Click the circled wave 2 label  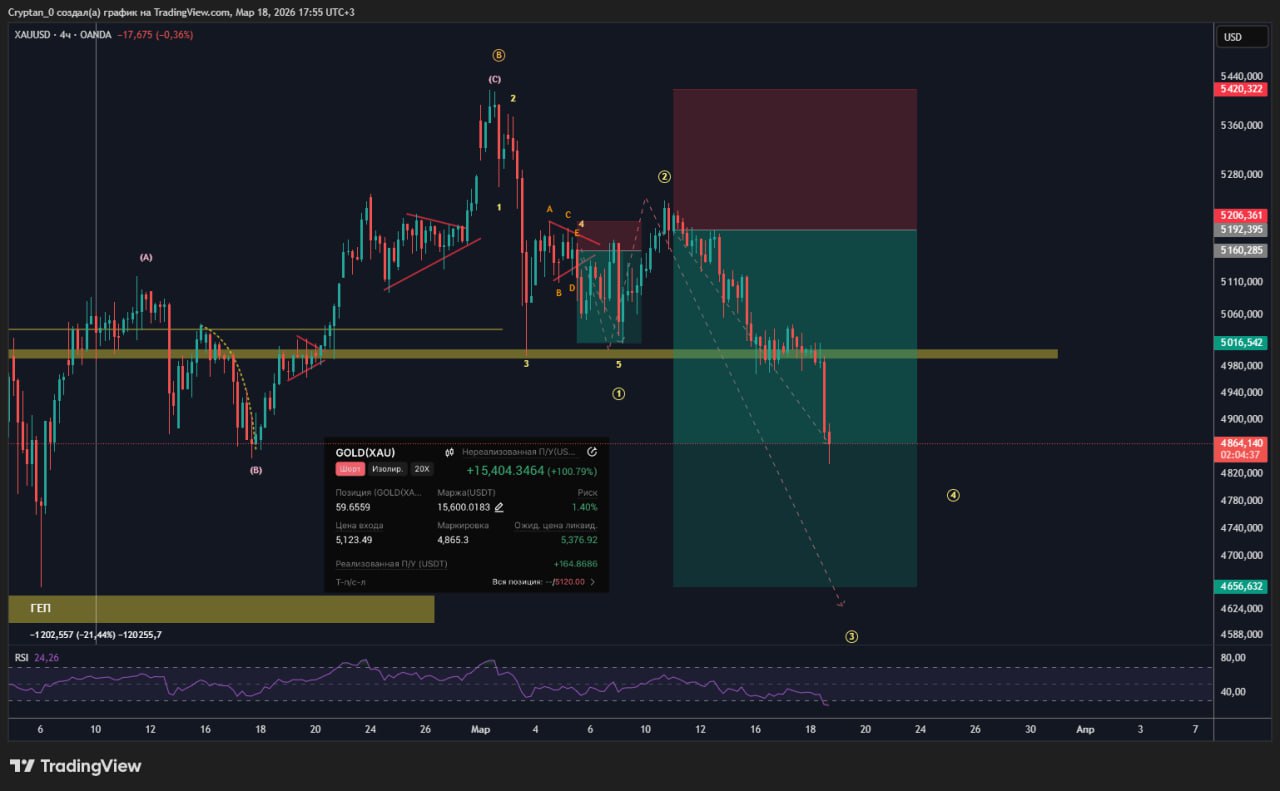(x=664, y=177)
